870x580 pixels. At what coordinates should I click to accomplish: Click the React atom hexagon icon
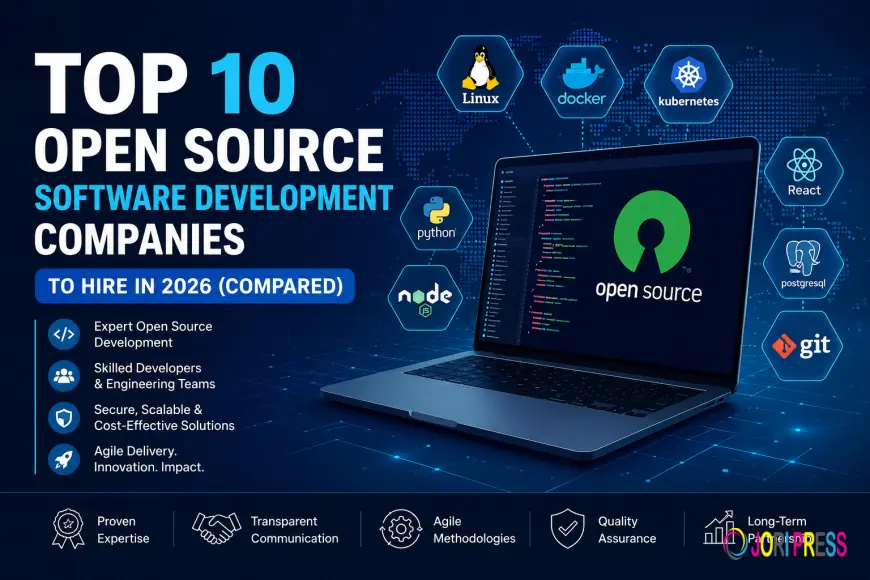click(x=803, y=172)
